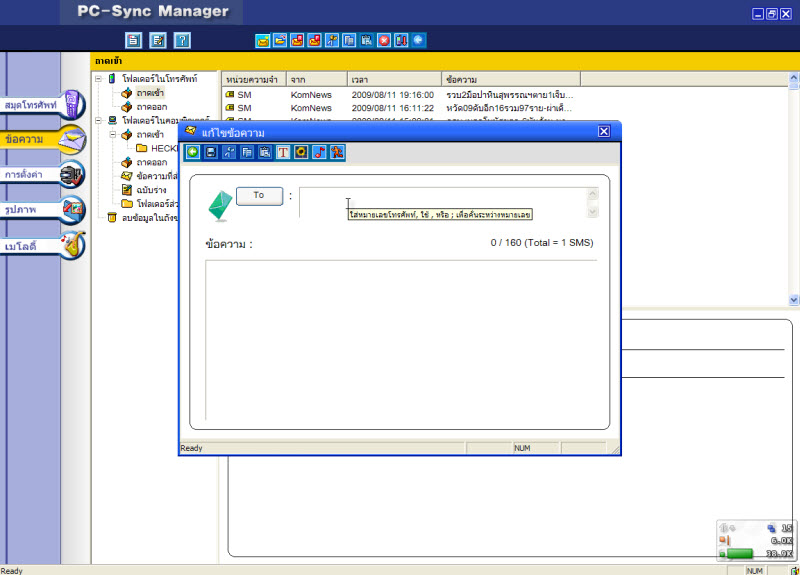Open การตั้งค่า settings in the sidebar
This screenshot has height=575, width=800.
pyautogui.click(x=43, y=174)
